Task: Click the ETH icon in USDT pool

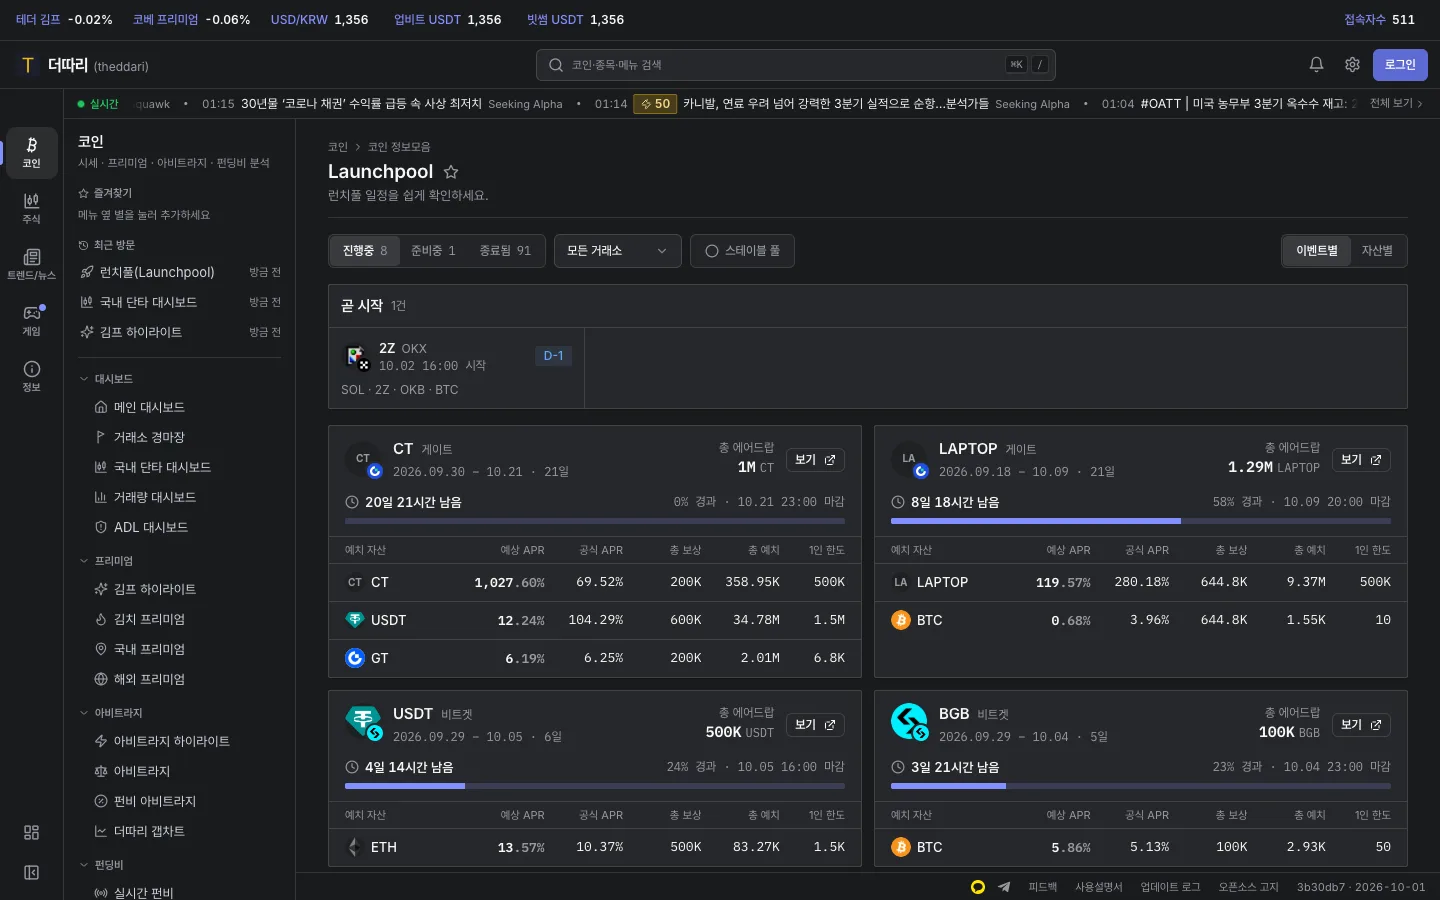Action: [354, 847]
